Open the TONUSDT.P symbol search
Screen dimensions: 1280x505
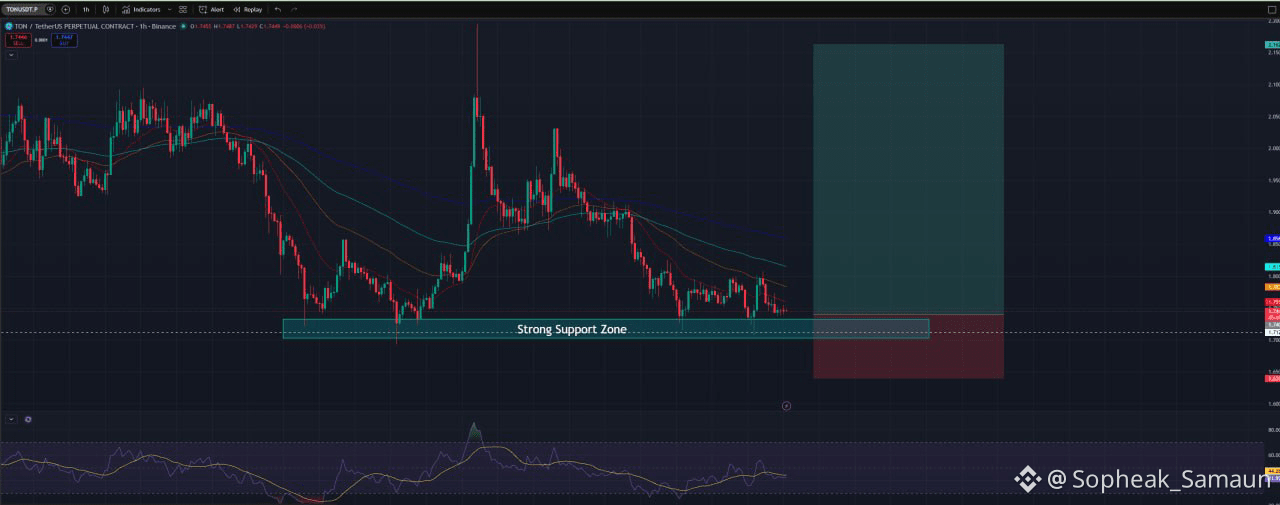pos(22,9)
